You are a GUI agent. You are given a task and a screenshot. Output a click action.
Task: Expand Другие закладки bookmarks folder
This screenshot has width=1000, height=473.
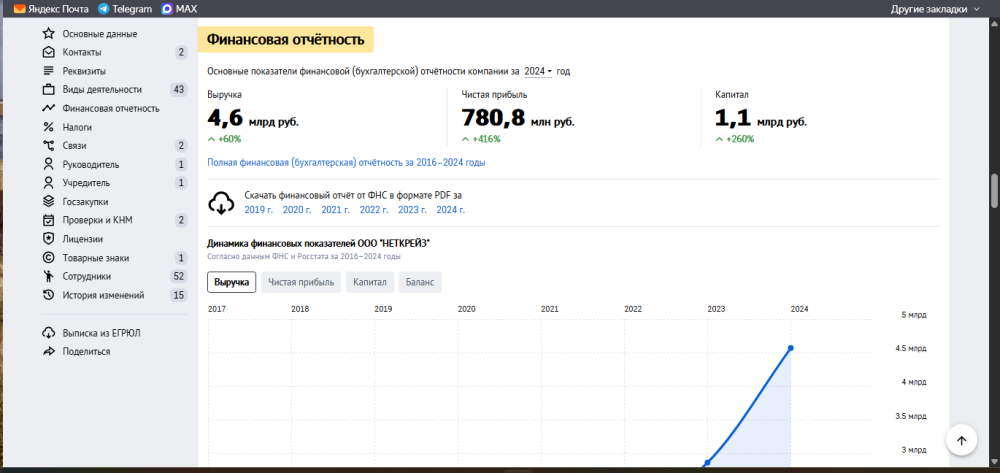pos(934,8)
